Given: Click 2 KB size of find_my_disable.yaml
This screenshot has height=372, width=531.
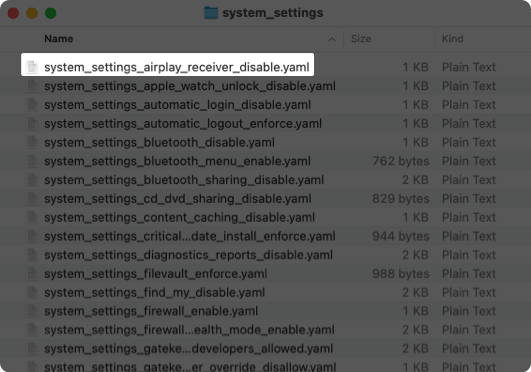Looking at the screenshot, I should pyautogui.click(x=415, y=292).
